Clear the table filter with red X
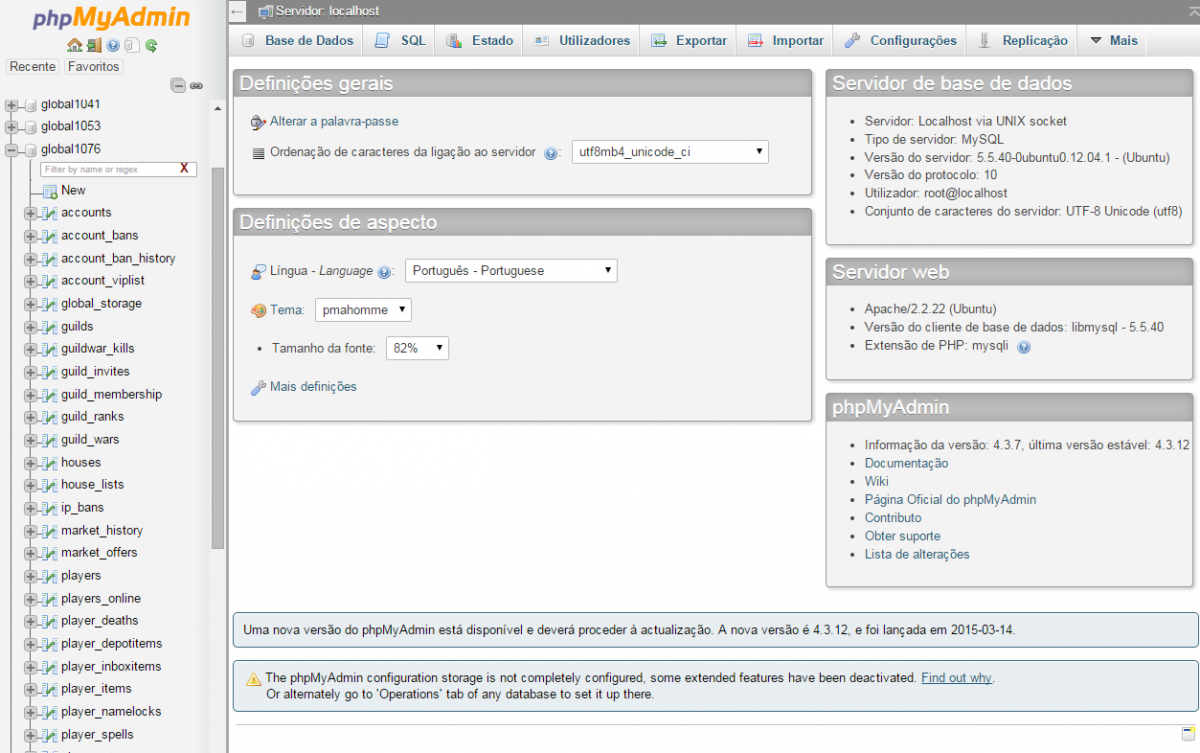Viewport: 1200px width, 753px height. pos(184,169)
